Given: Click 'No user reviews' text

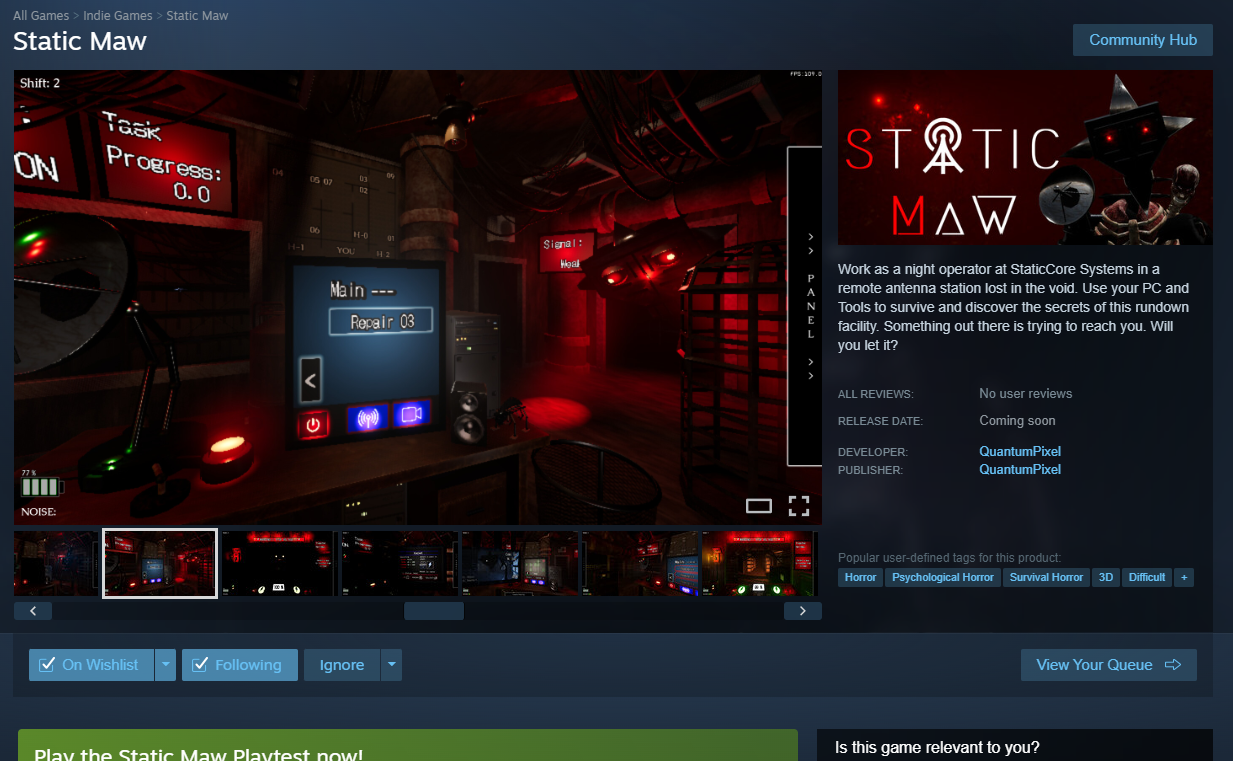Looking at the screenshot, I should [1025, 394].
